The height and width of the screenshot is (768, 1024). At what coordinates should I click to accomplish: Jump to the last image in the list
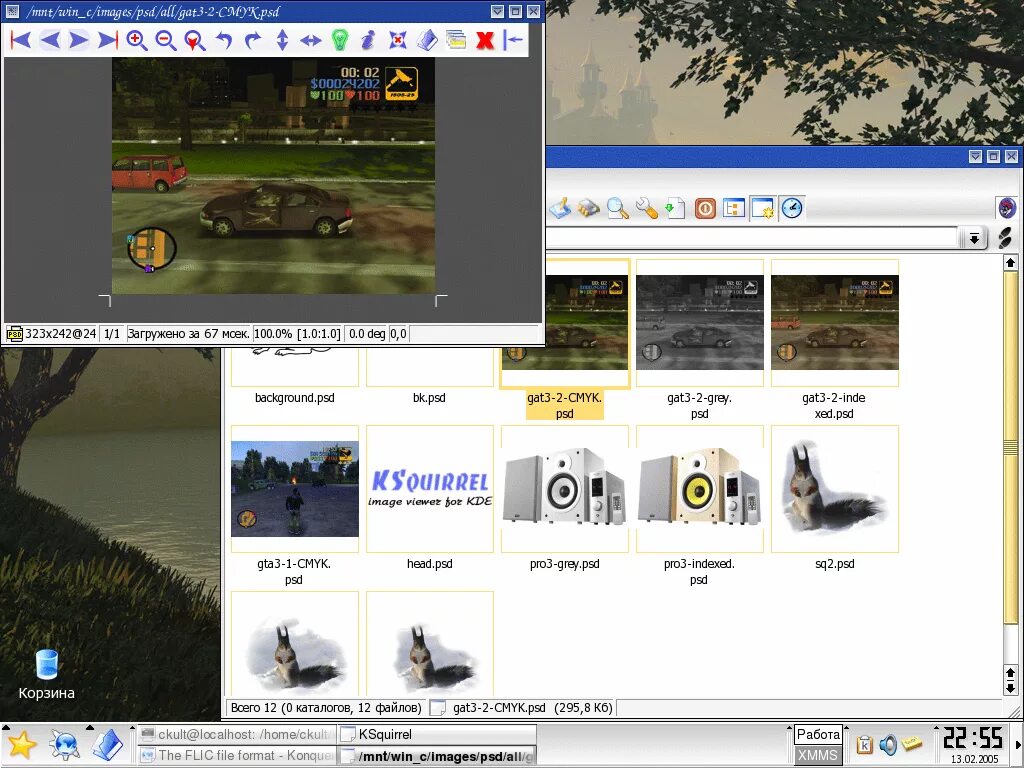[108, 40]
